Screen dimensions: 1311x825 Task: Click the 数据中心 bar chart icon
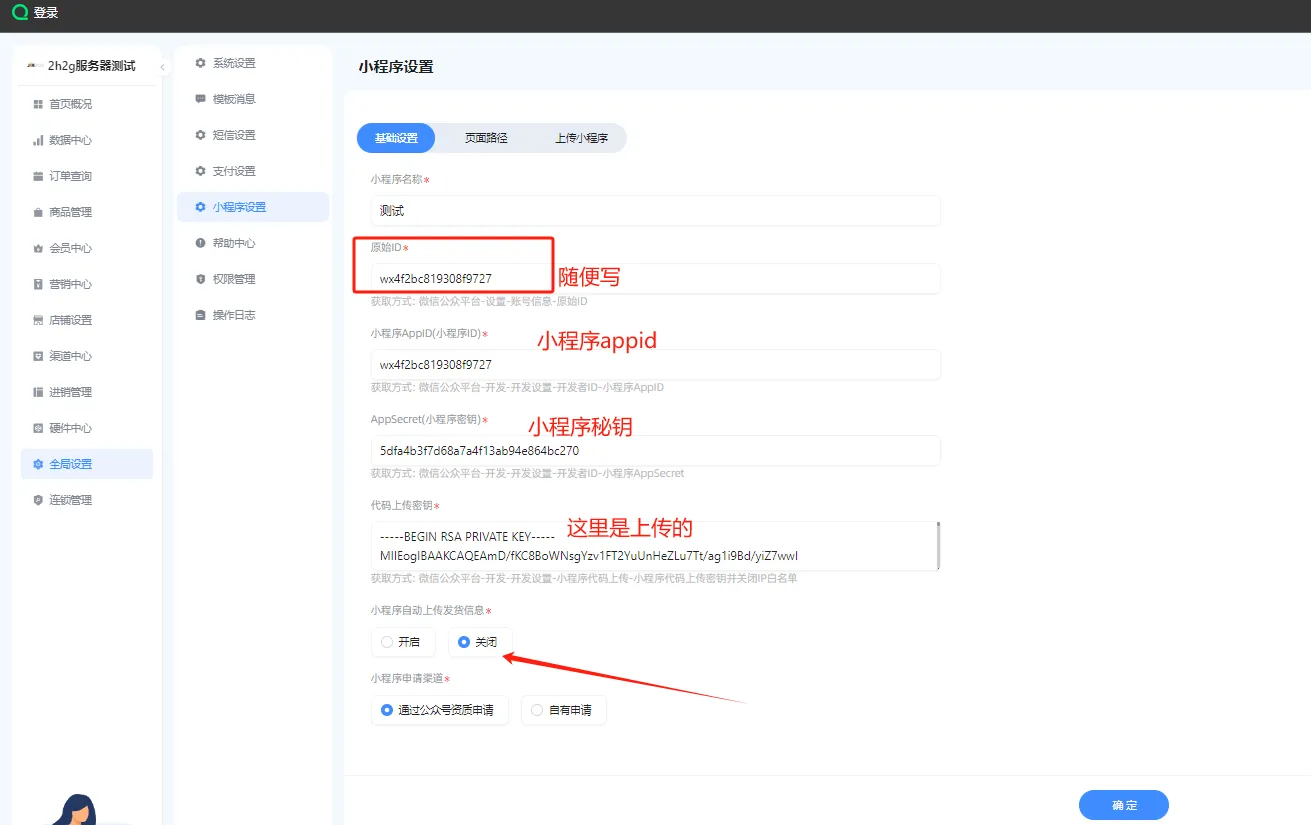[38, 140]
